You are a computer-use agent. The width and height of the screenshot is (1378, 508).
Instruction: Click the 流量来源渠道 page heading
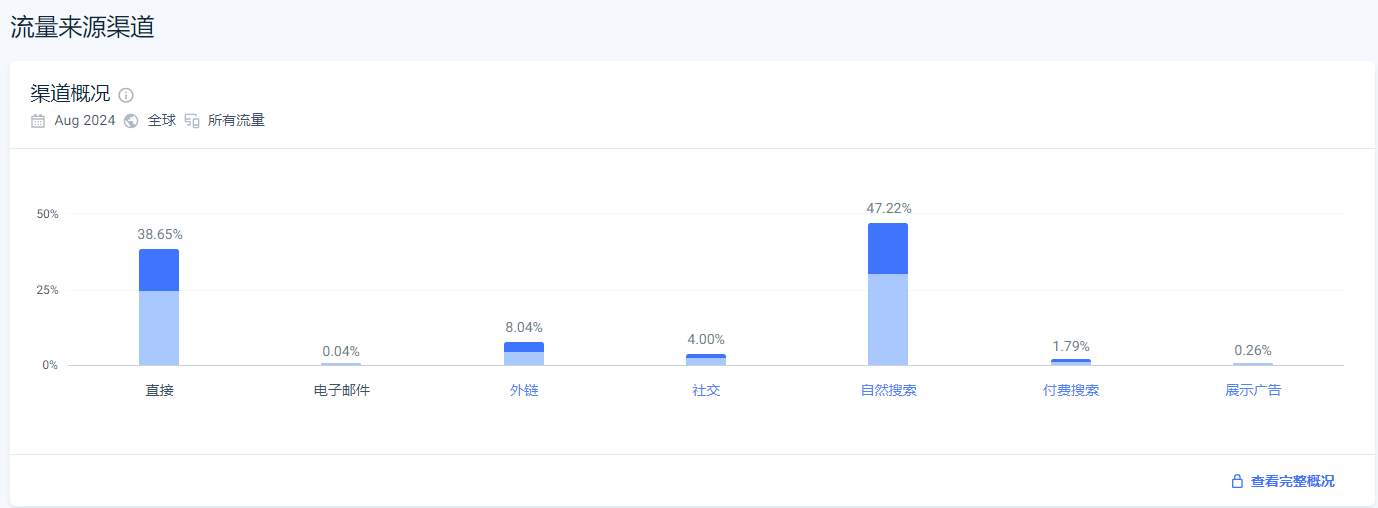pyautogui.click(x=82, y=27)
